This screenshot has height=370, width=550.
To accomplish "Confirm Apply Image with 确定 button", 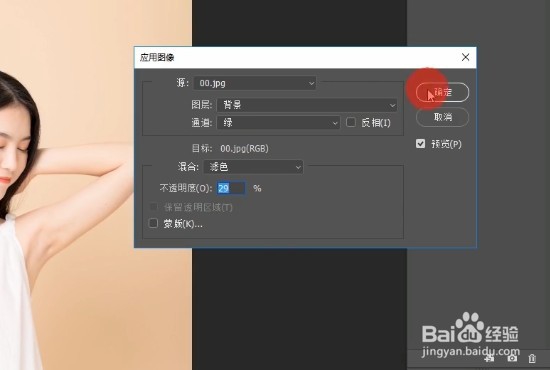I will (x=442, y=92).
